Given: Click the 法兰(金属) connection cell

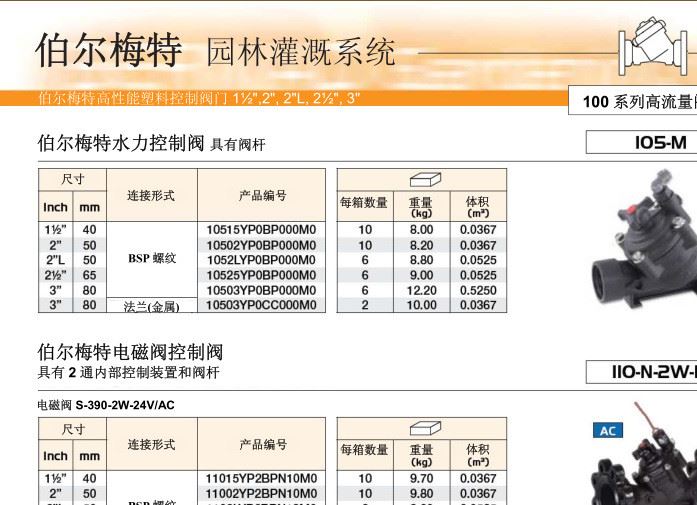Looking at the screenshot, I should [152, 306].
